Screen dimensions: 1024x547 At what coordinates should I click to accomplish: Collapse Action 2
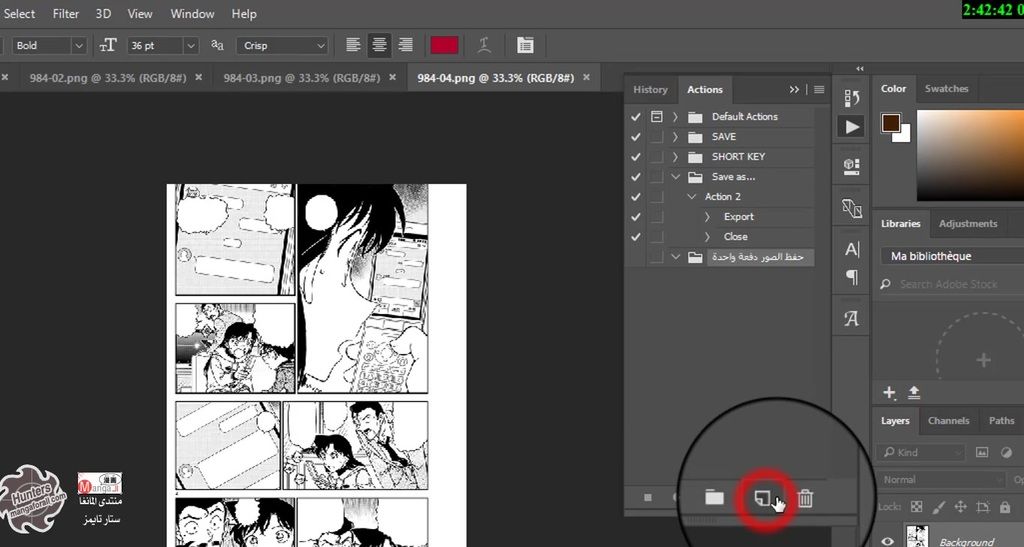[x=692, y=196]
